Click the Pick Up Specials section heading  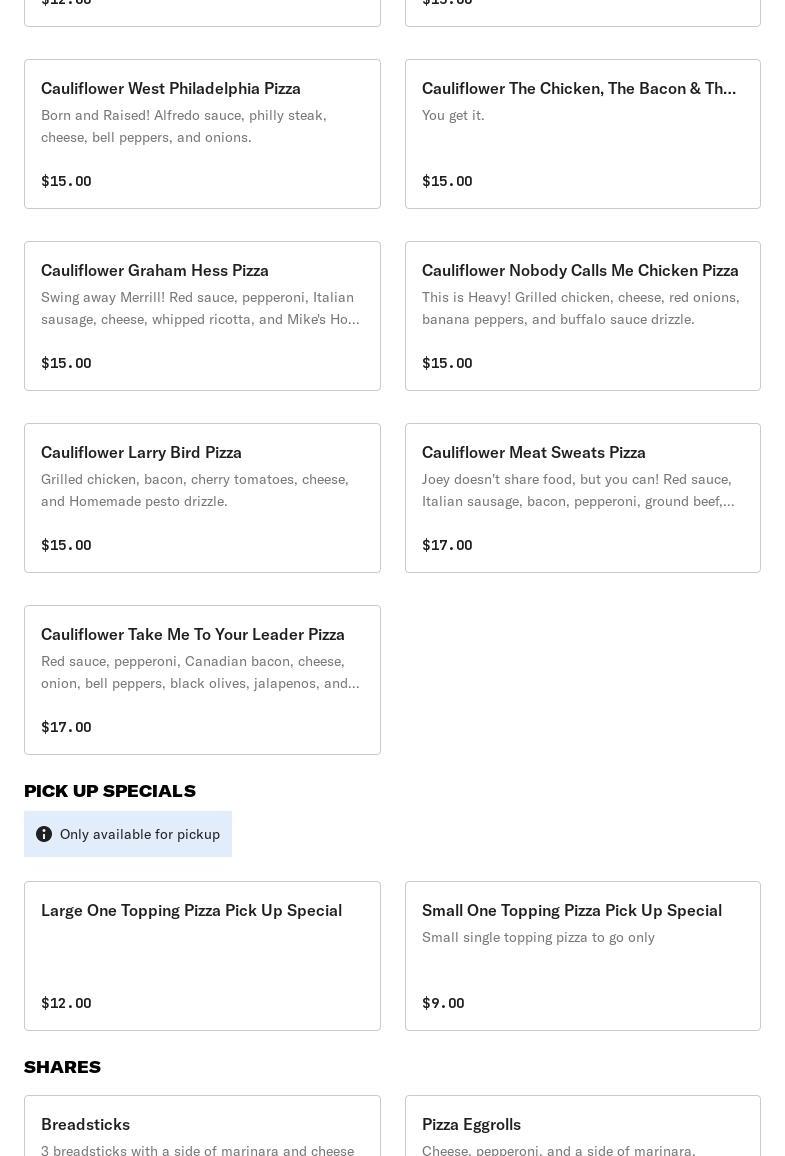(x=110, y=791)
